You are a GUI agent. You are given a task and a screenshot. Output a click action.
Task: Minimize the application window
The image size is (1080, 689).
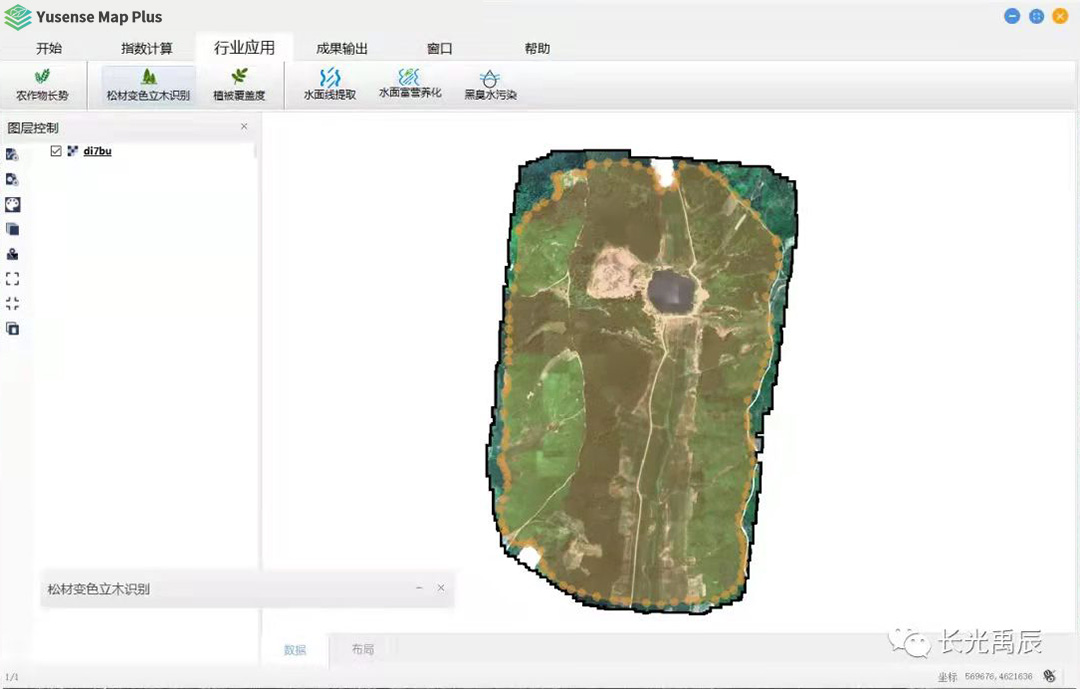tap(1012, 17)
